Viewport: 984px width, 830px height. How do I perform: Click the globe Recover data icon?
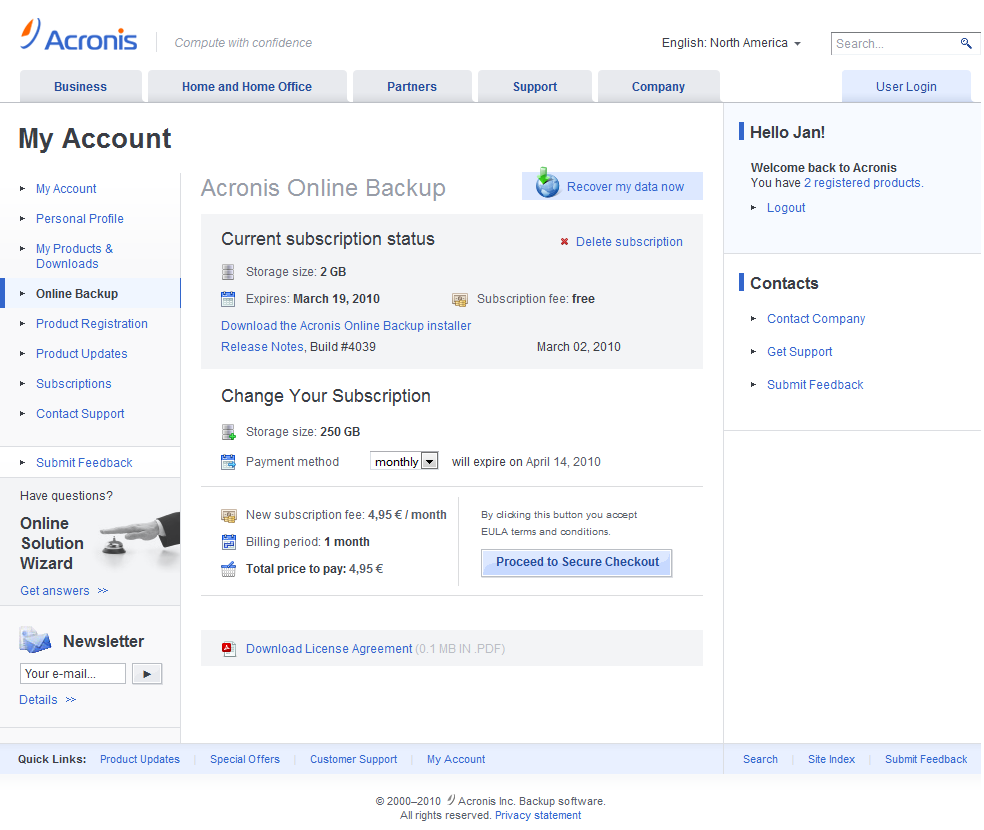547,183
